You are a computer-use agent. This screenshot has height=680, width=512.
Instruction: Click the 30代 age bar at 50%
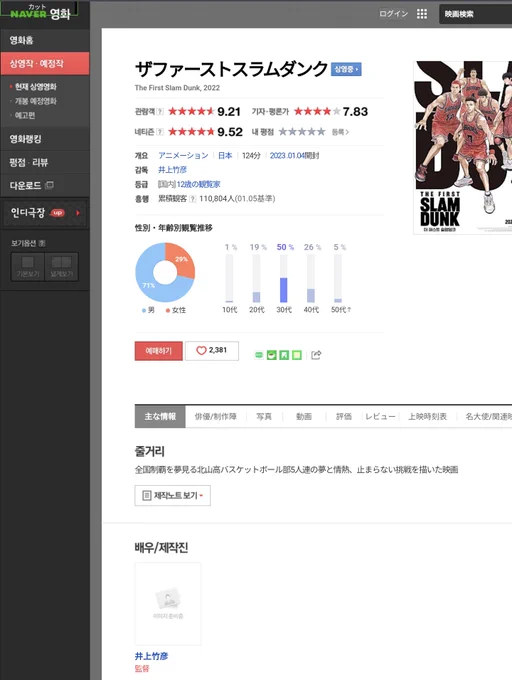[284, 278]
